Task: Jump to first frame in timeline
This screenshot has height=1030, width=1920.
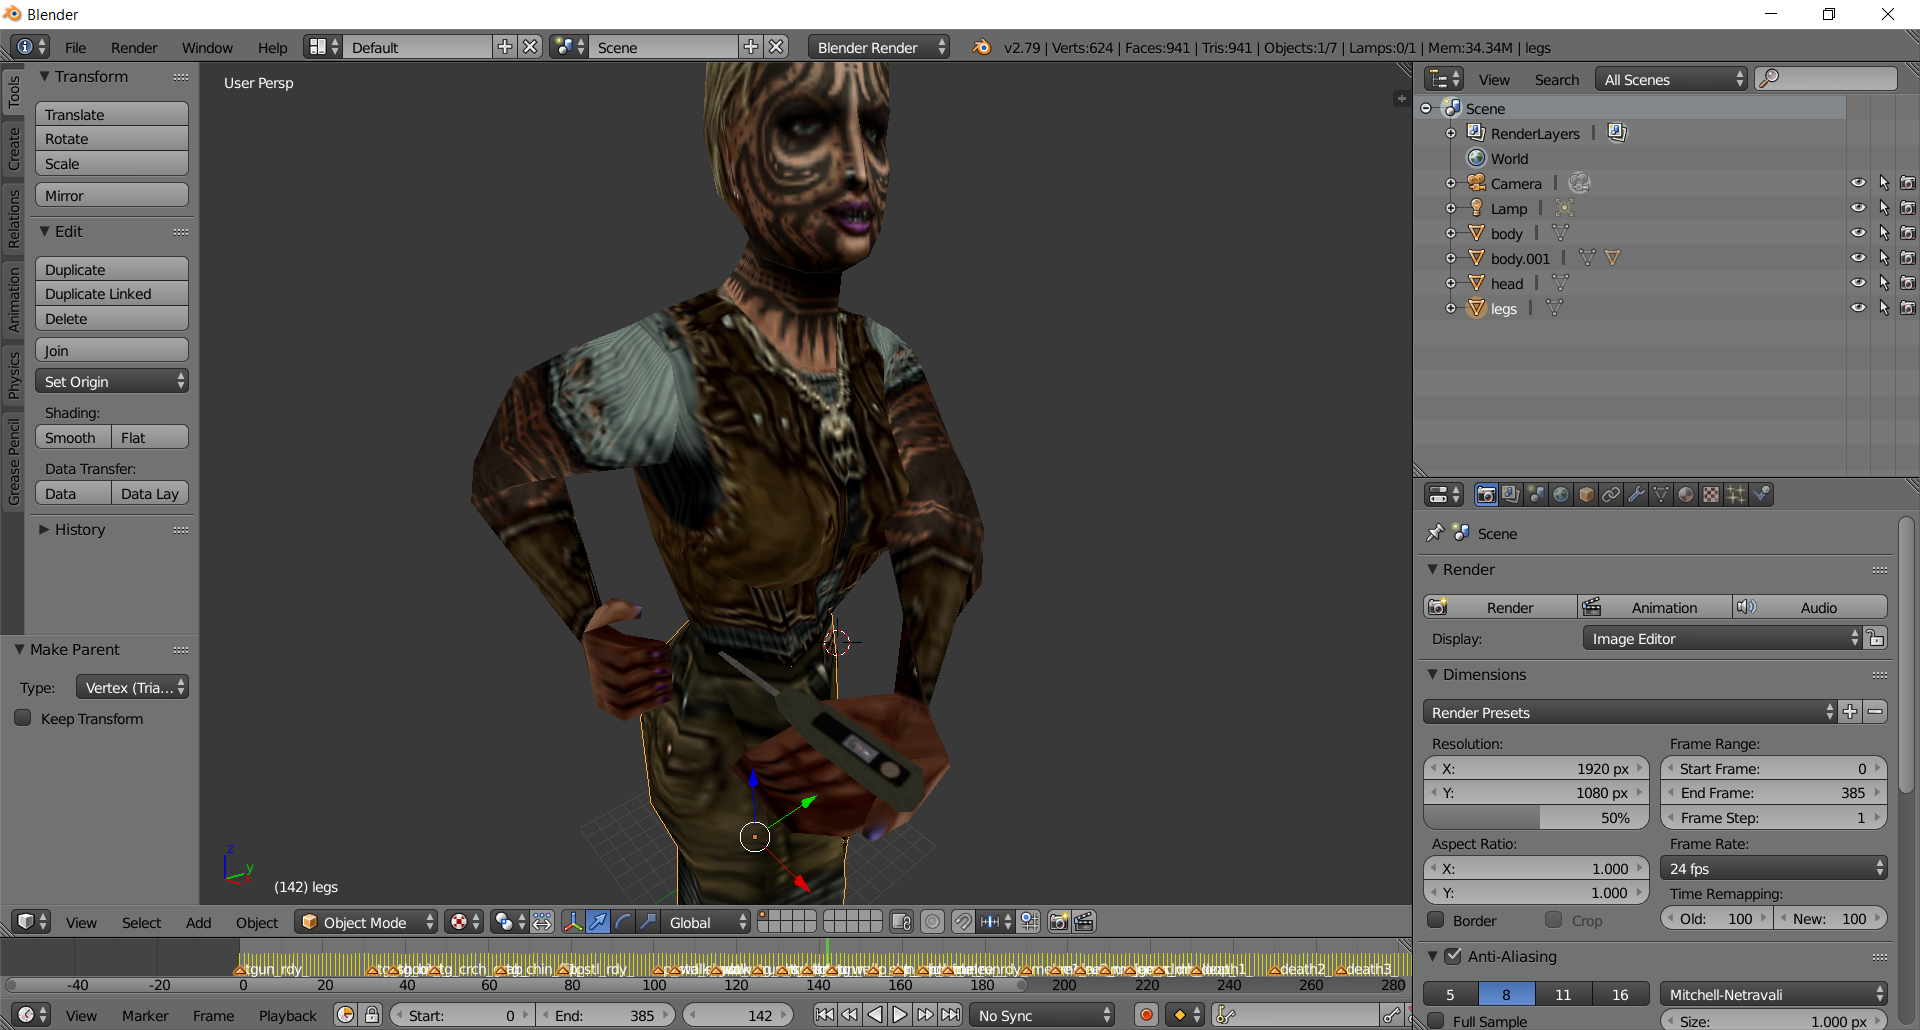Action: click(x=824, y=1015)
